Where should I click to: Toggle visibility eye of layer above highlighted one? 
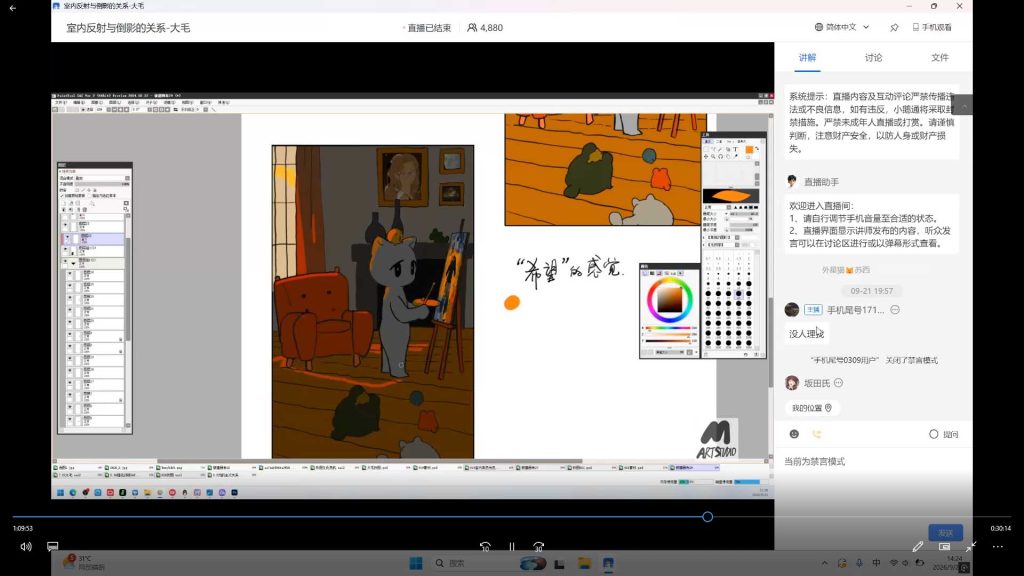point(67,225)
